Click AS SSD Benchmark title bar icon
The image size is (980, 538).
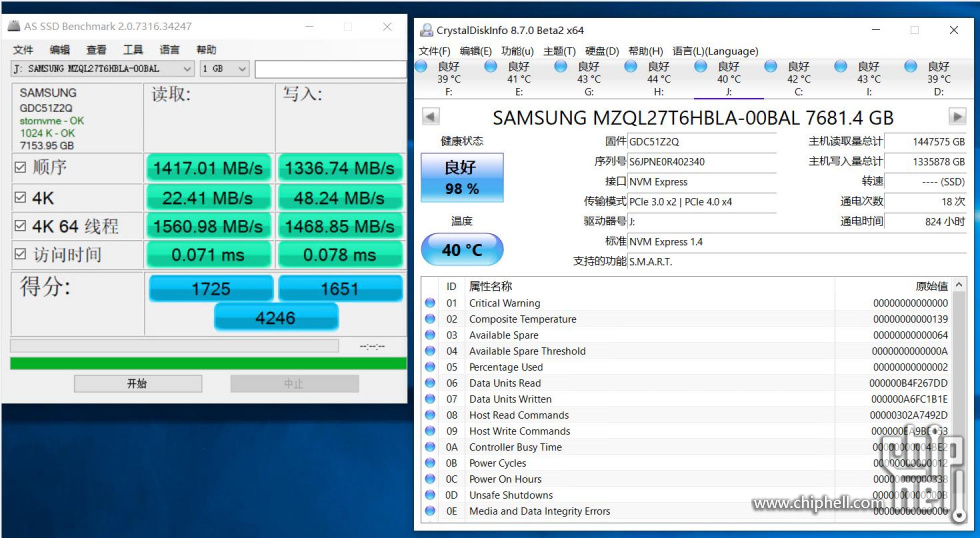pos(14,26)
